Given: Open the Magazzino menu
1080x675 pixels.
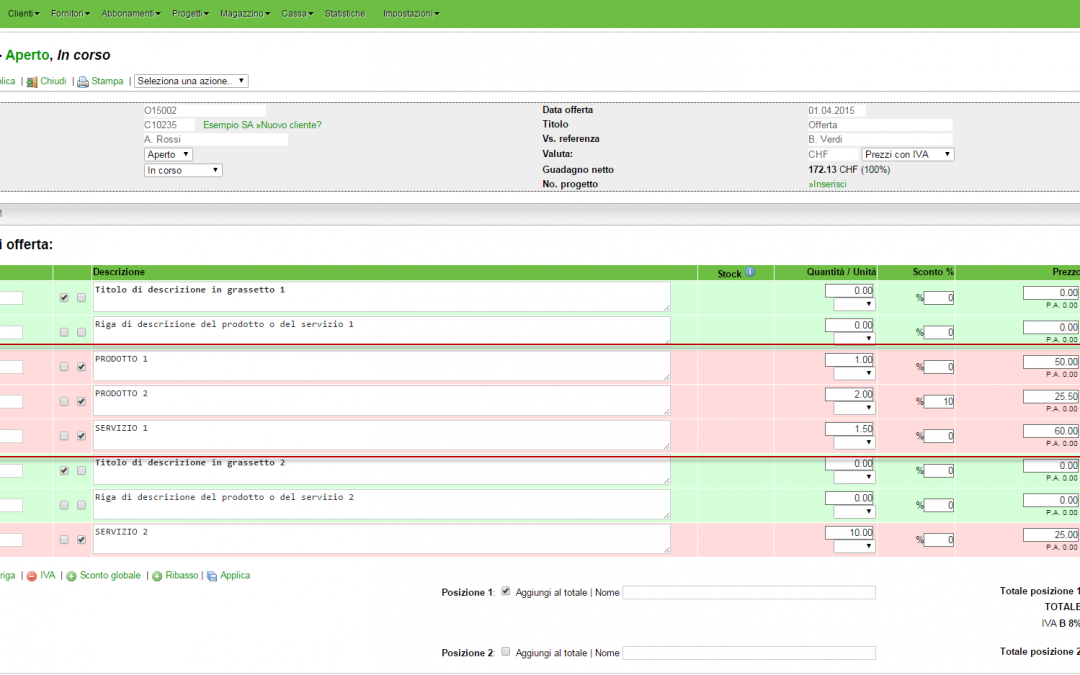Looking at the screenshot, I should tap(246, 14).
